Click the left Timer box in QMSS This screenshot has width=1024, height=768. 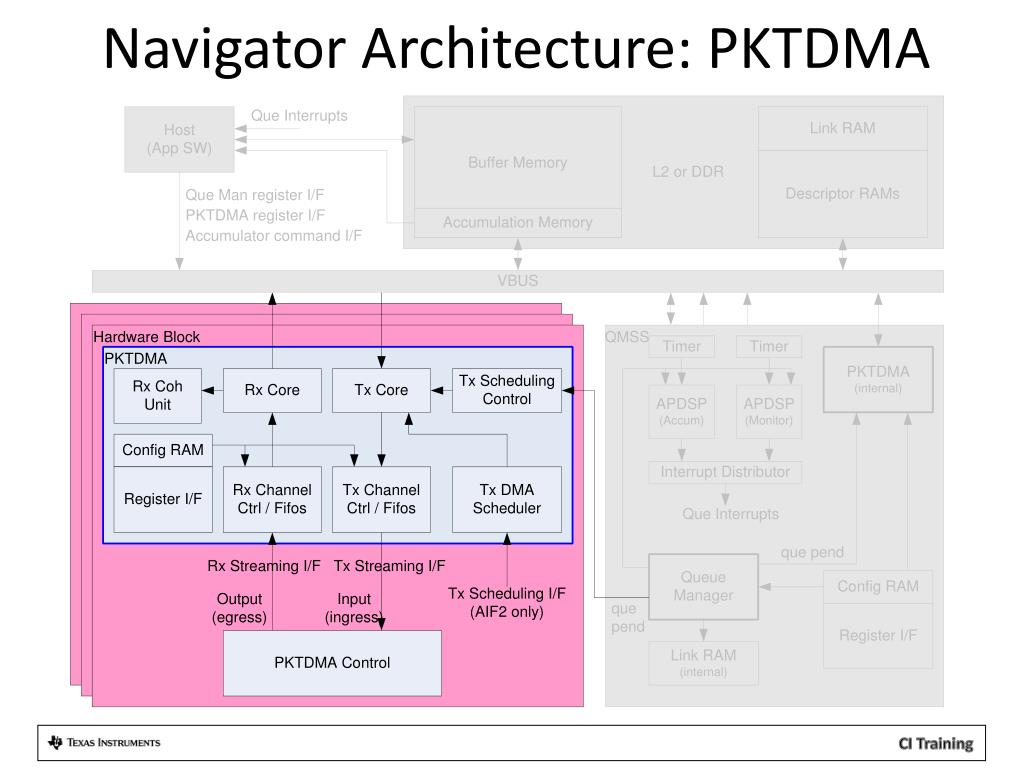tap(681, 346)
